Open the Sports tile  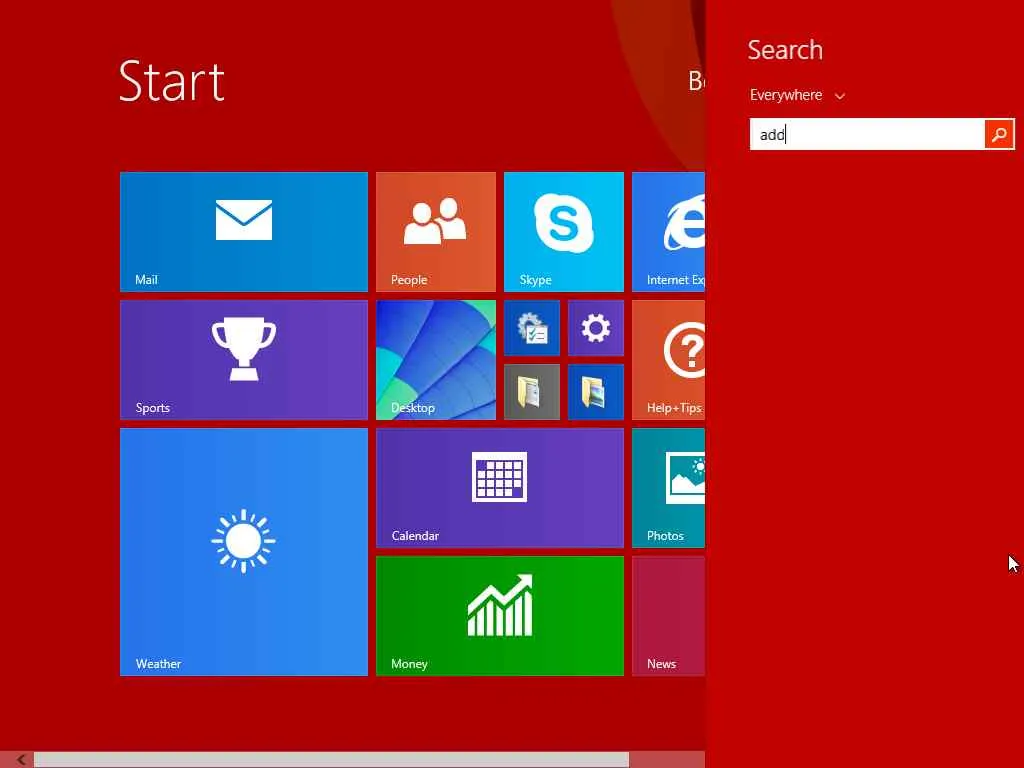click(x=244, y=360)
